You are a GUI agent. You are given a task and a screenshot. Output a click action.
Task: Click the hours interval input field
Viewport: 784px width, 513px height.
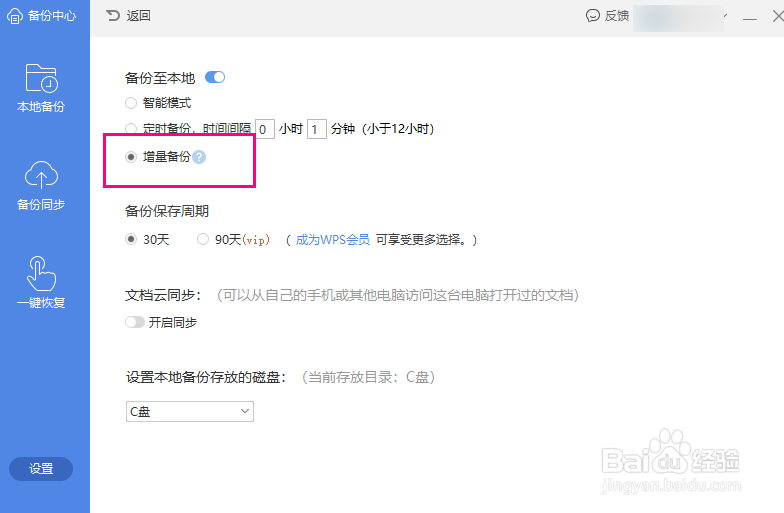[264, 129]
